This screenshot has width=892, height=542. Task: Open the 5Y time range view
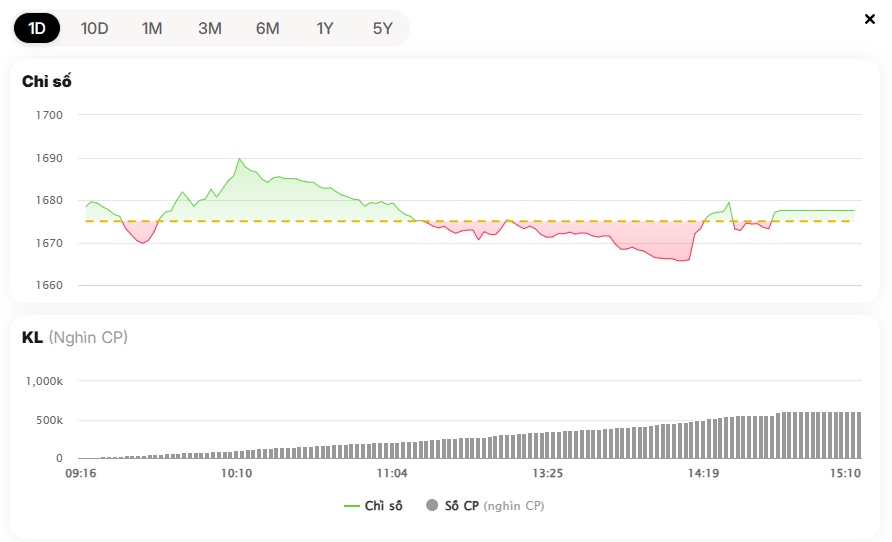[x=383, y=28]
